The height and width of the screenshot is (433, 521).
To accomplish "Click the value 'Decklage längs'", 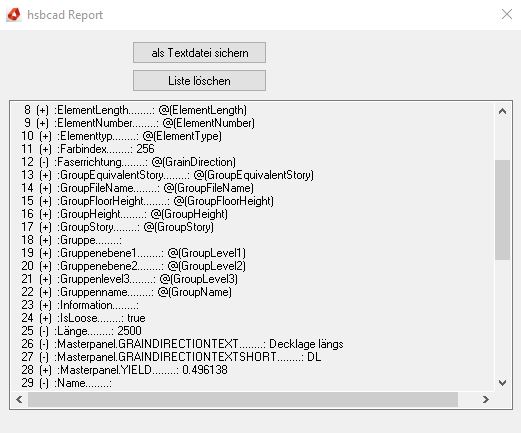I will 306,344.
